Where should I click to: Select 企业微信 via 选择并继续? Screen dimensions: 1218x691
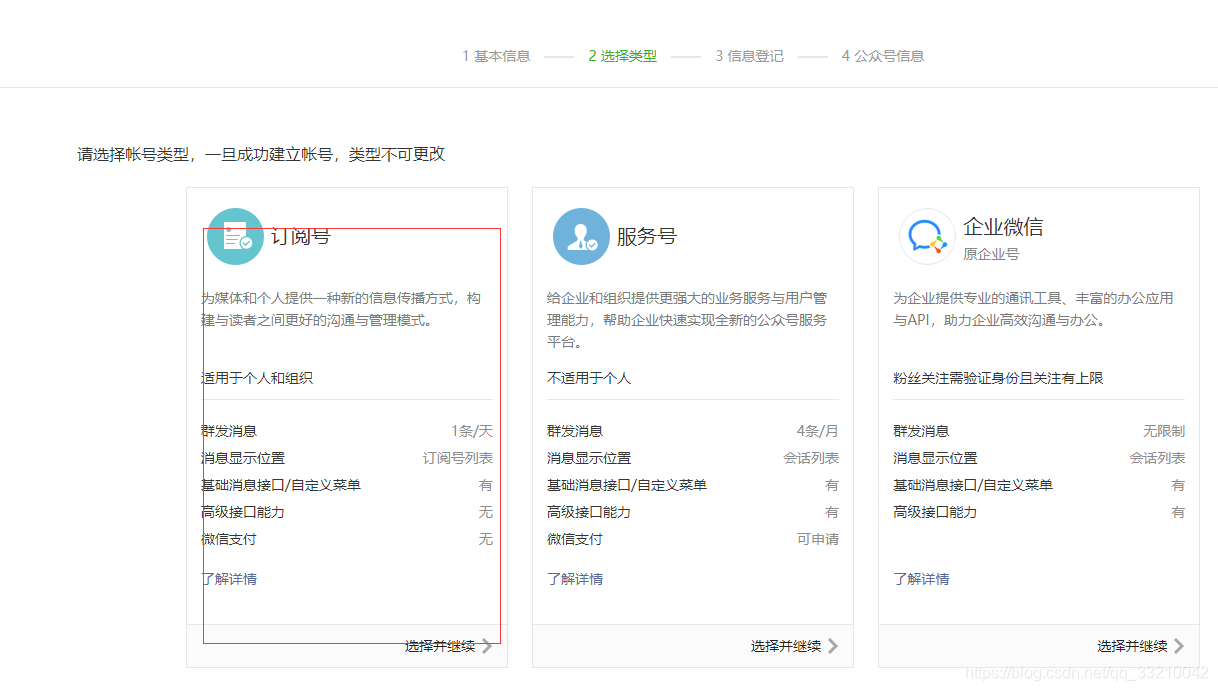pyautogui.click(x=1132, y=646)
